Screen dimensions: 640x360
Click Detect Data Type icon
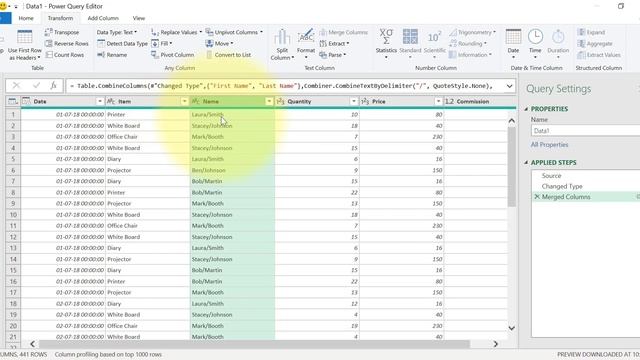pyautogui.click(x=101, y=43)
